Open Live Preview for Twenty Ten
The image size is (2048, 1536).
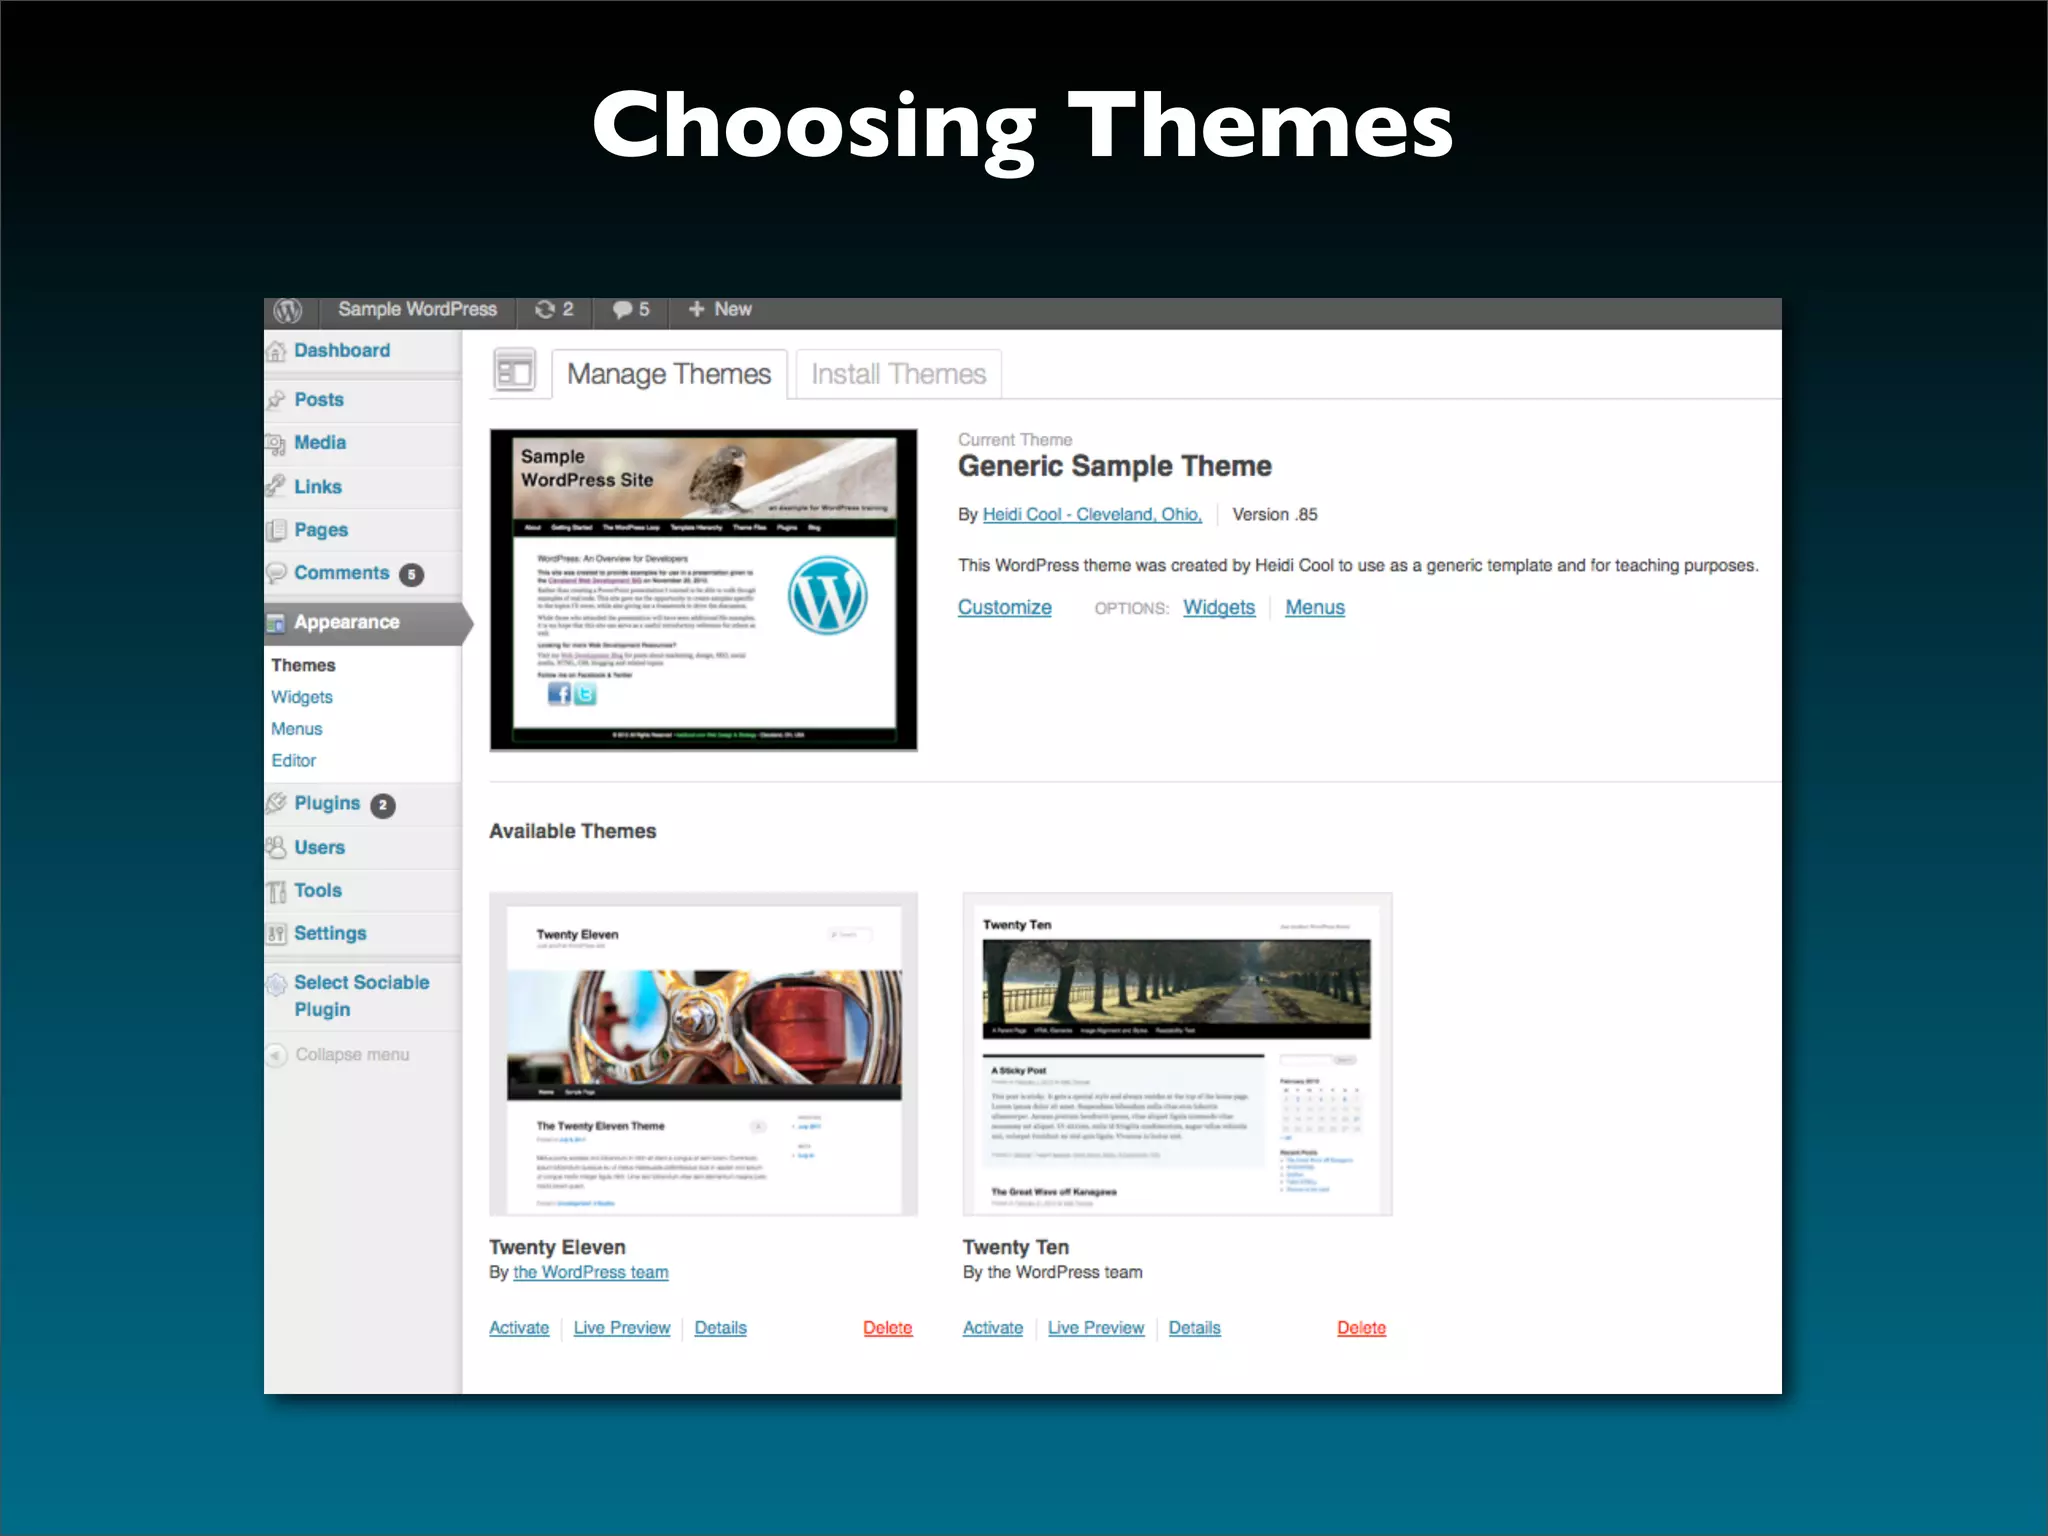(x=1096, y=1329)
